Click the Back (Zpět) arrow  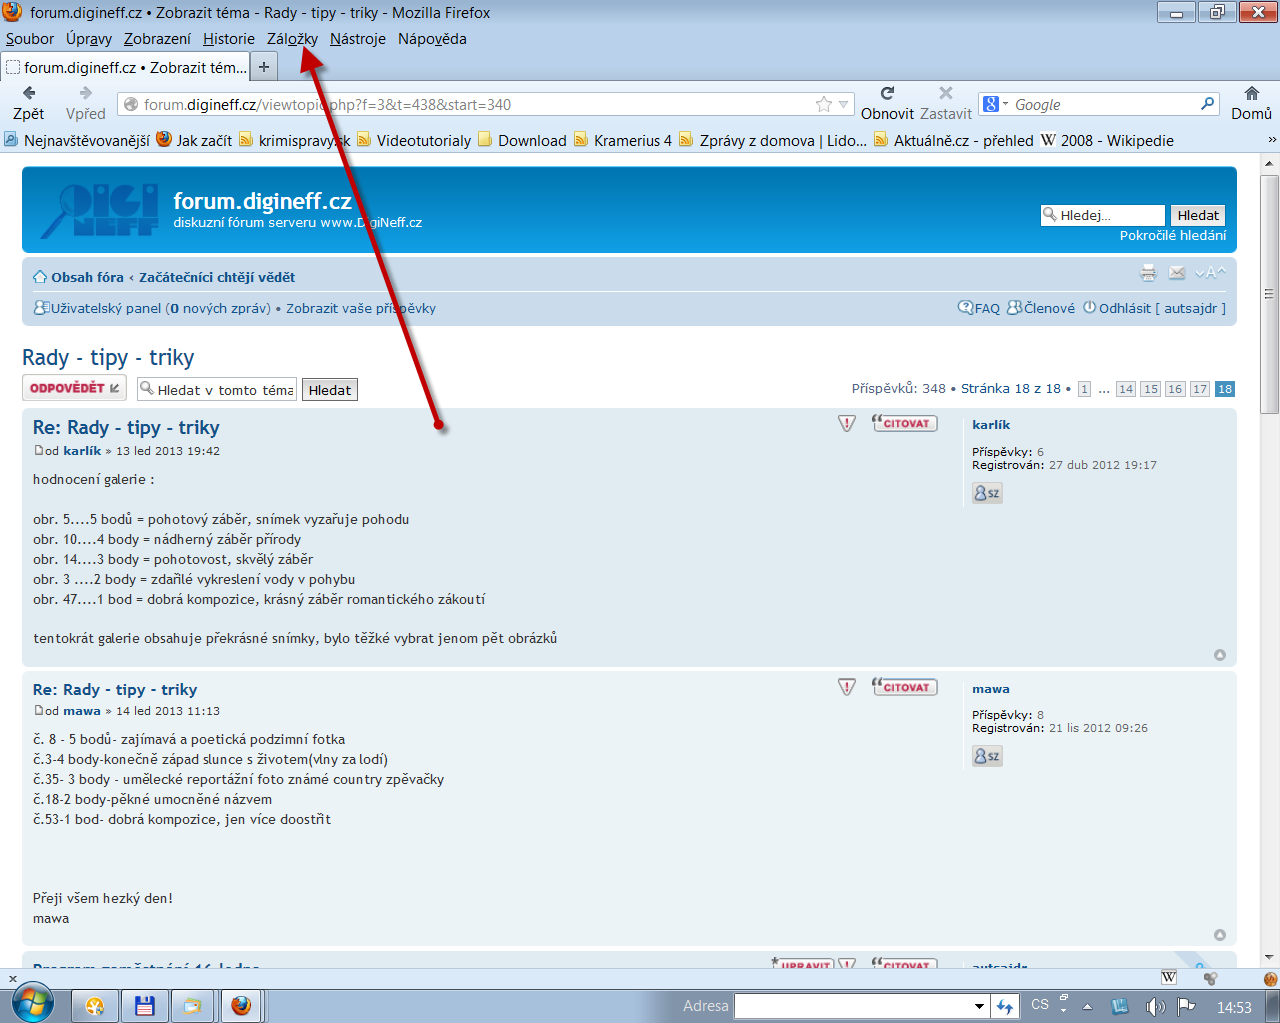coord(29,94)
